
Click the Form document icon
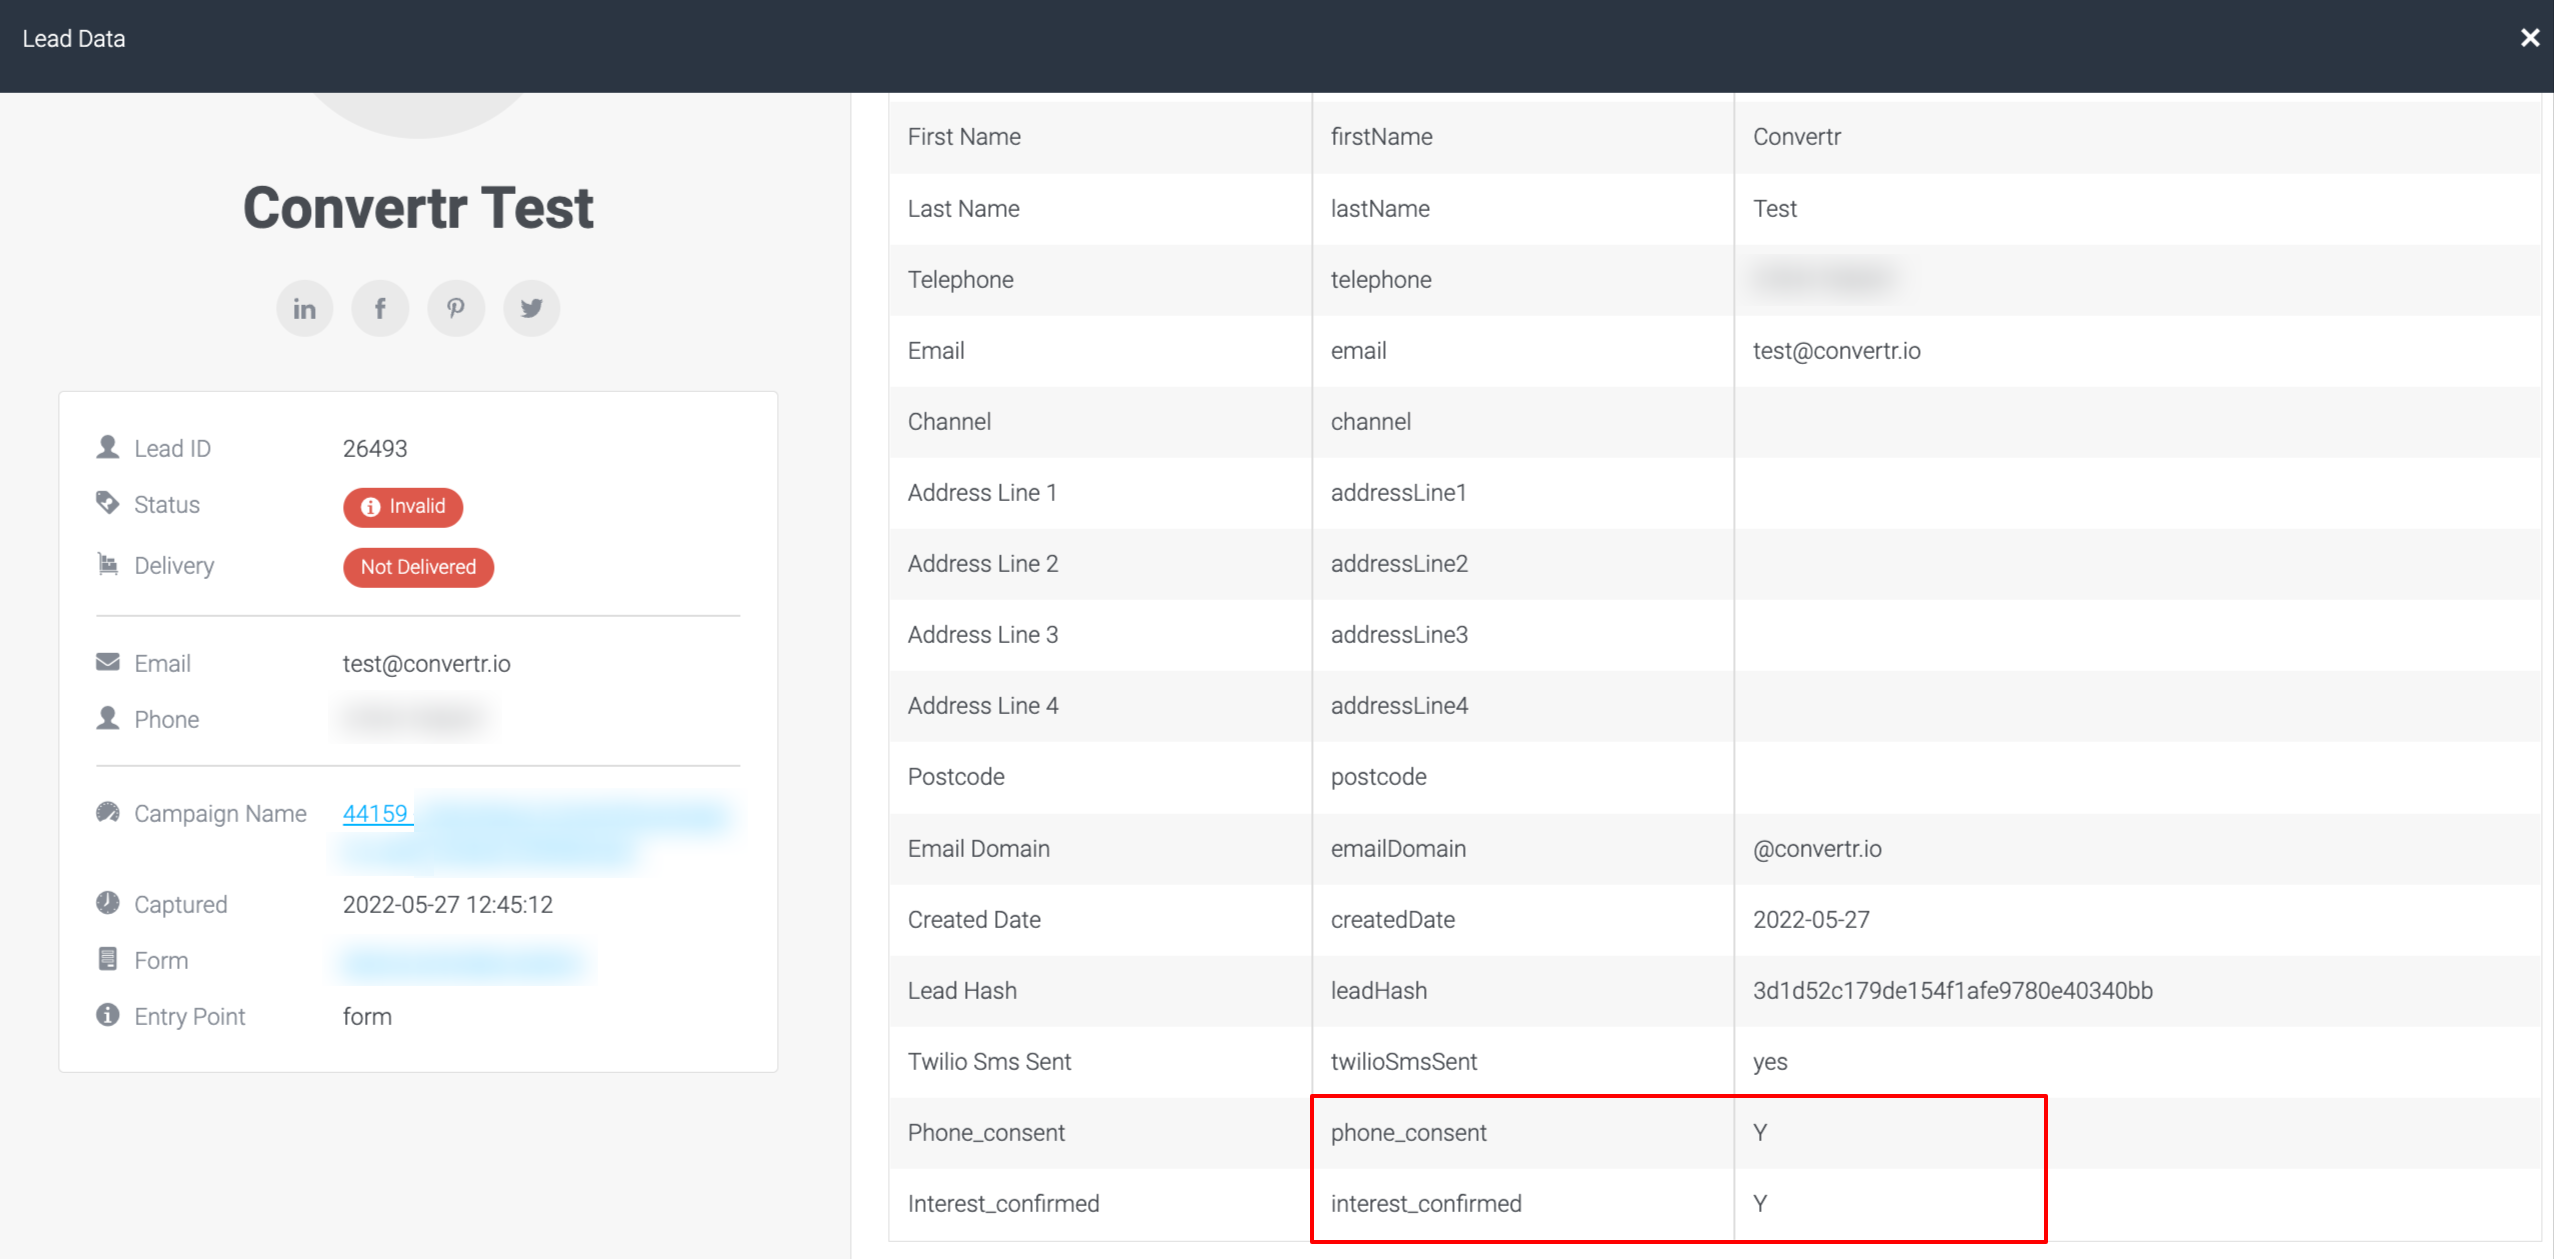tap(108, 959)
